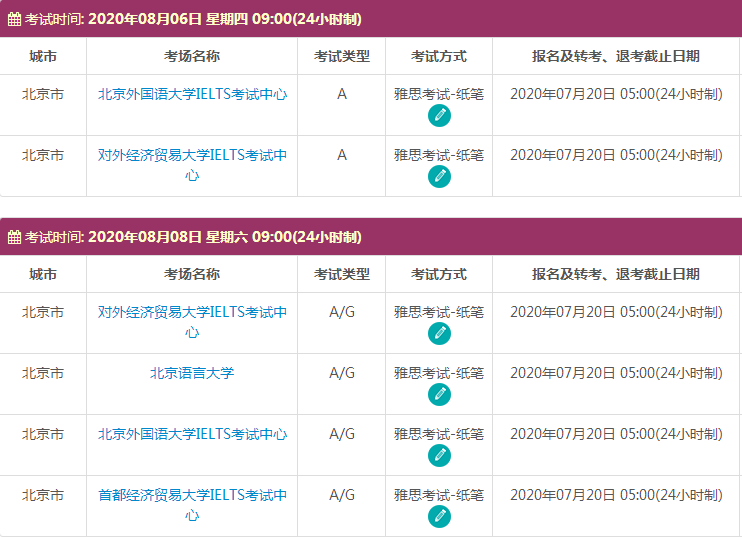Click pencil icon in 08月08日 北京外国语大学 row
Screen dimensions: 742x537
(x=439, y=456)
